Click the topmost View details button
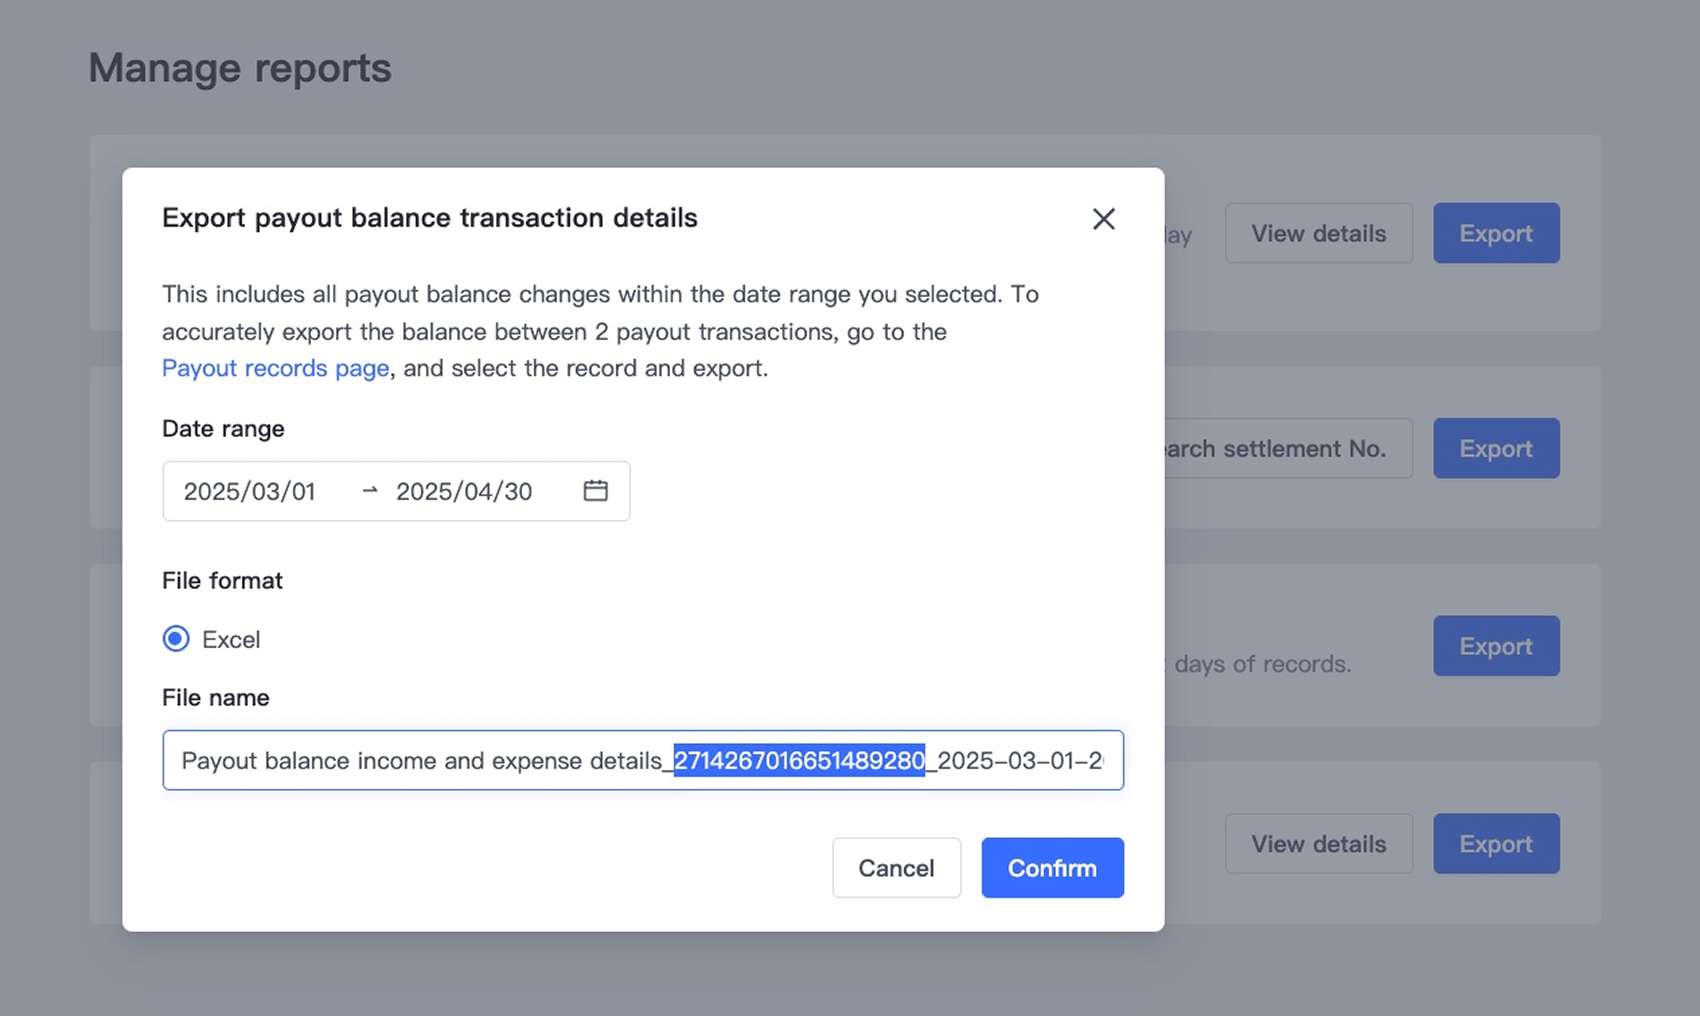Image resolution: width=1700 pixels, height=1016 pixels. pyautogui.click(x=1318, y=233)
